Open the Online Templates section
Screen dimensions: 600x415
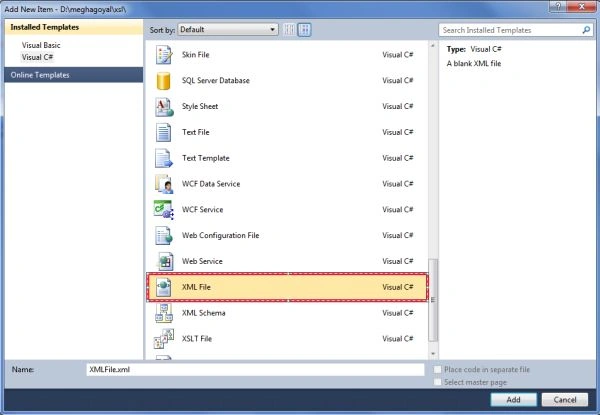[x=74, y=75]
